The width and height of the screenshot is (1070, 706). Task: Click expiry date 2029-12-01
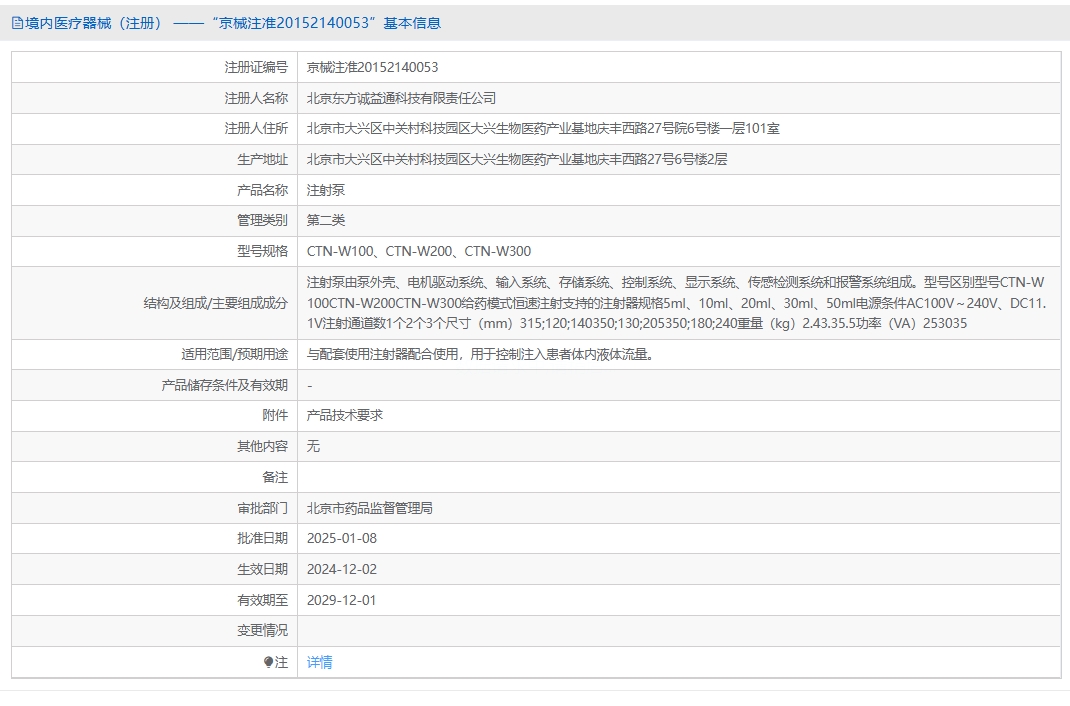pyautogui.click(x=342, y=600)
